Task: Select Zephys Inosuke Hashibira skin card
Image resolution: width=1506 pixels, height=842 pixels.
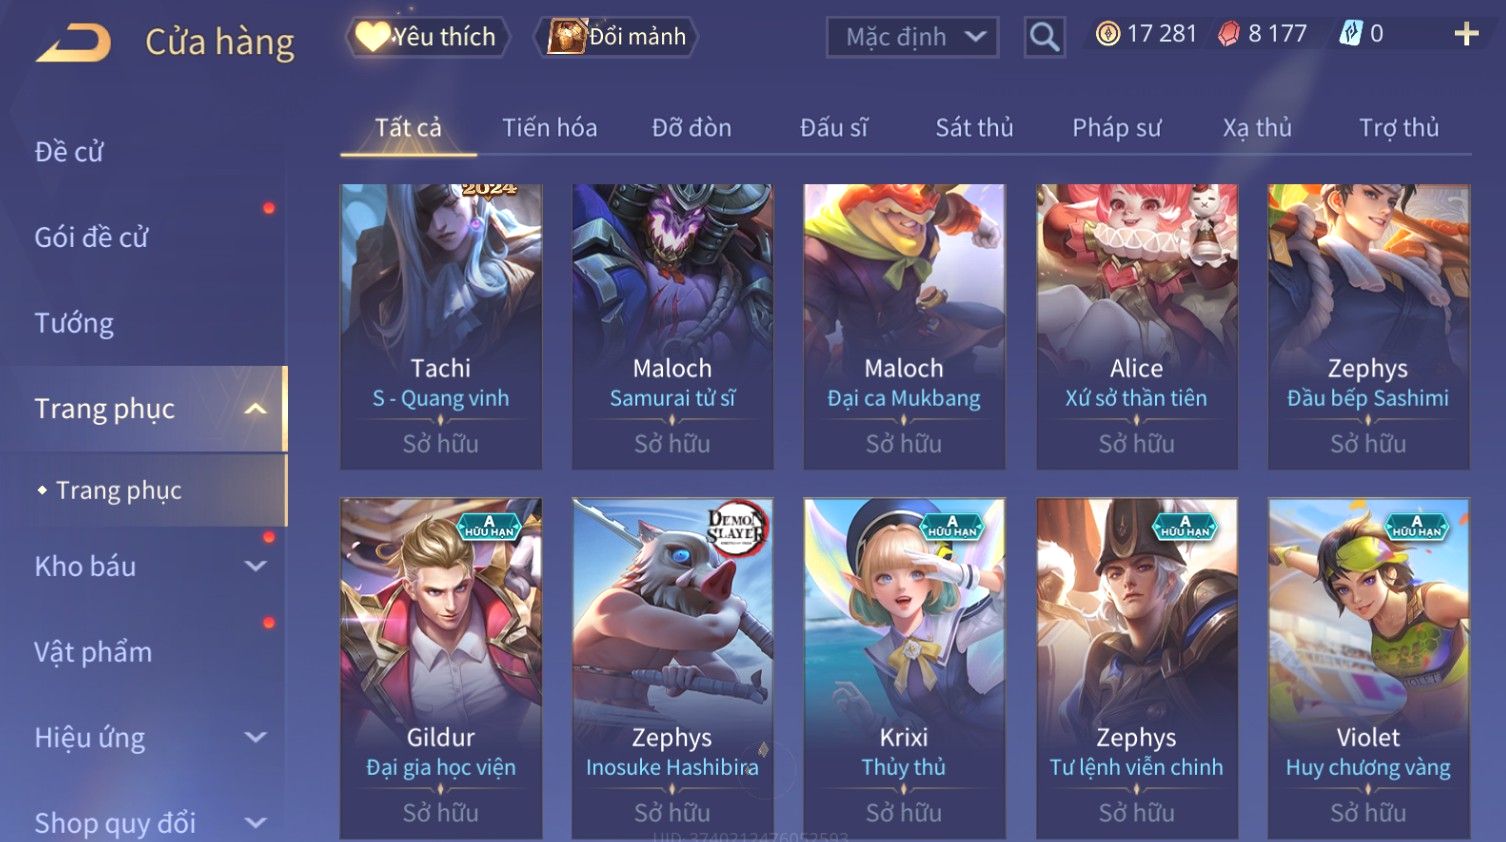Action: coord(672,668)
